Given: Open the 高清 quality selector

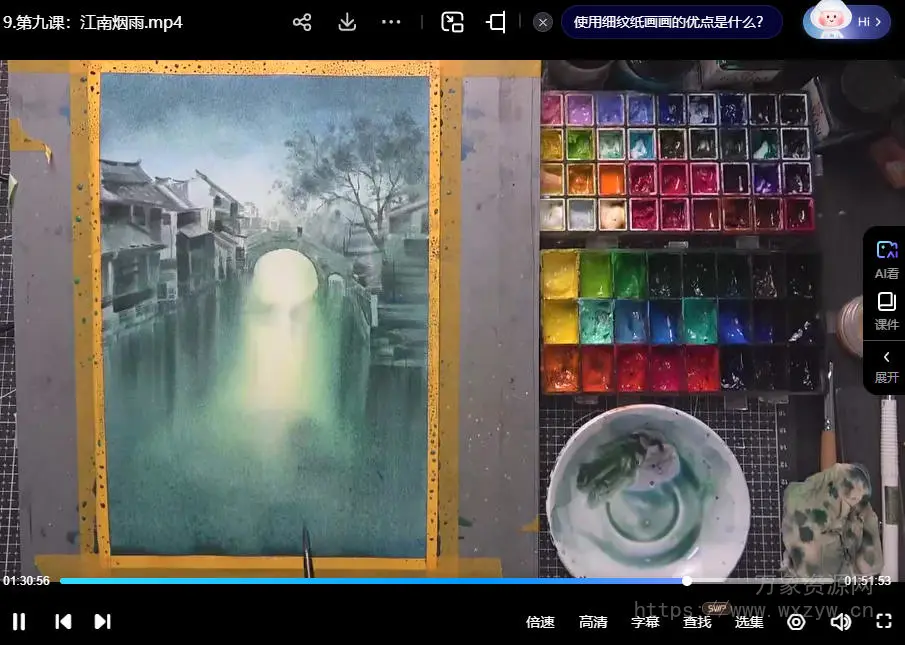Looking at the screenshot, I should (593, 622).
